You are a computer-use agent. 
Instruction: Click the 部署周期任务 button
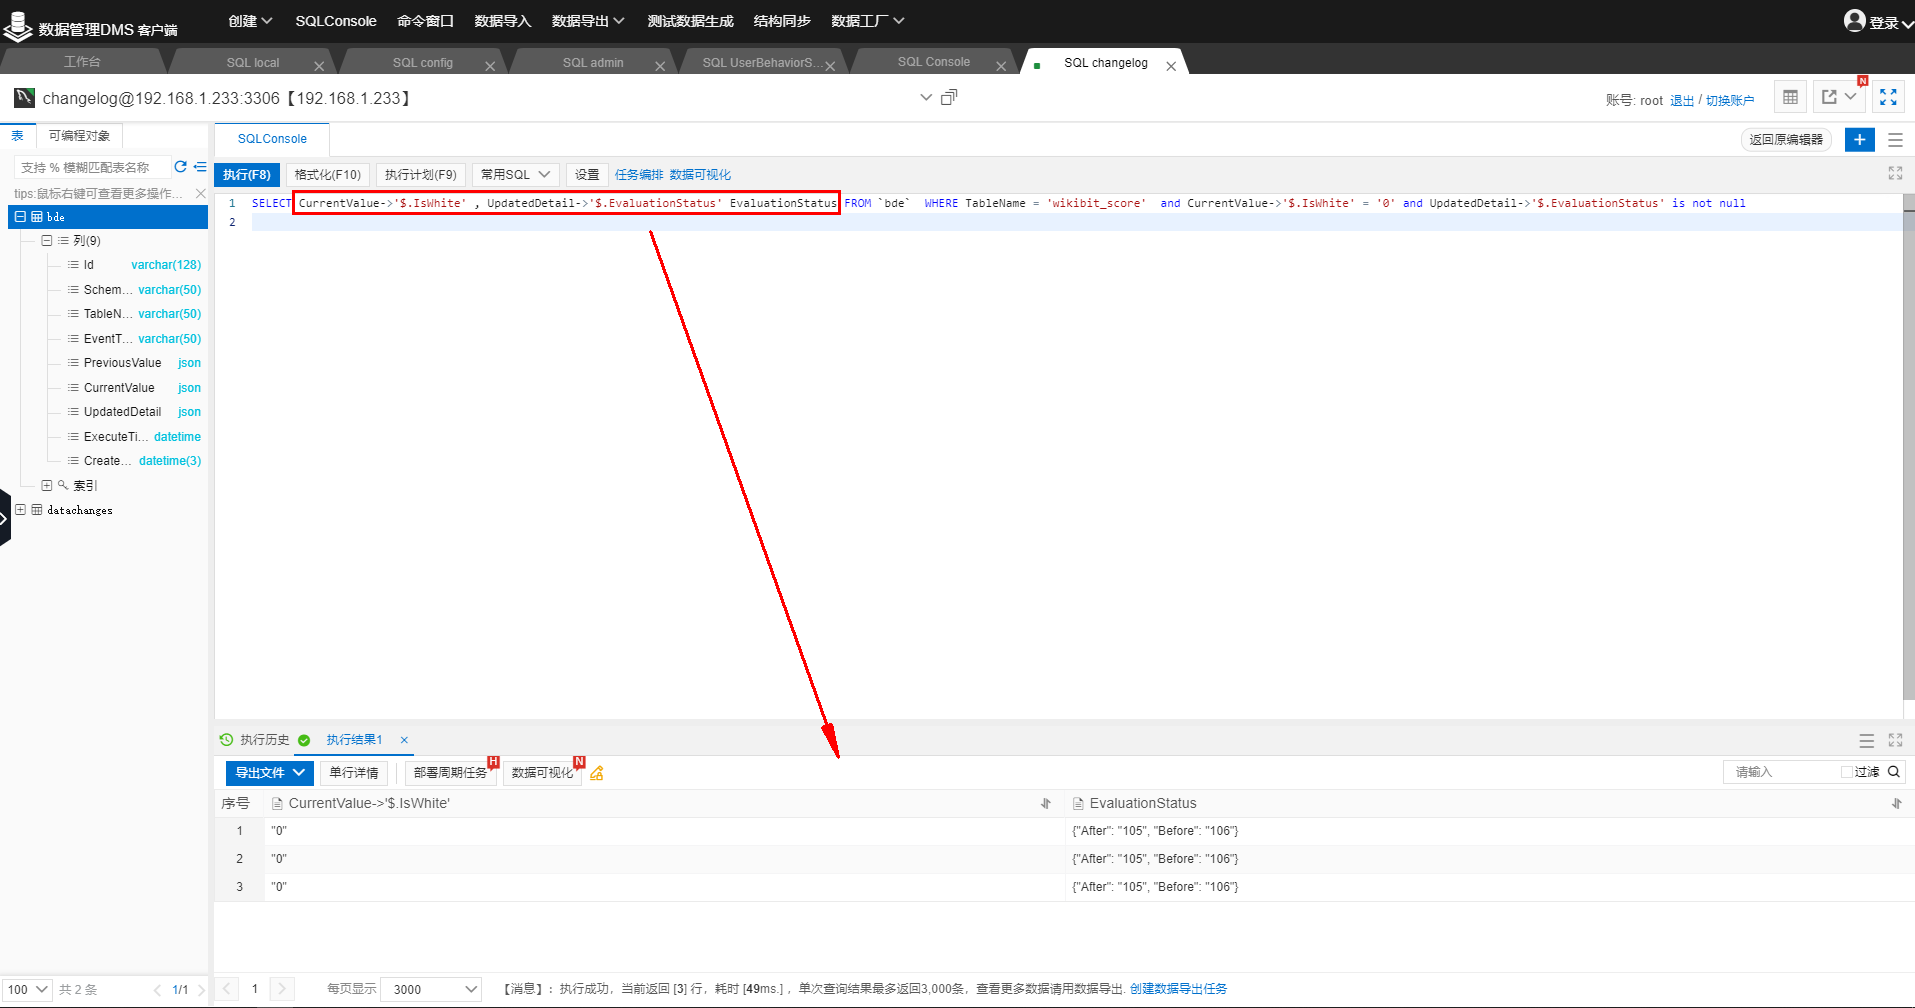tap(450, 772)
